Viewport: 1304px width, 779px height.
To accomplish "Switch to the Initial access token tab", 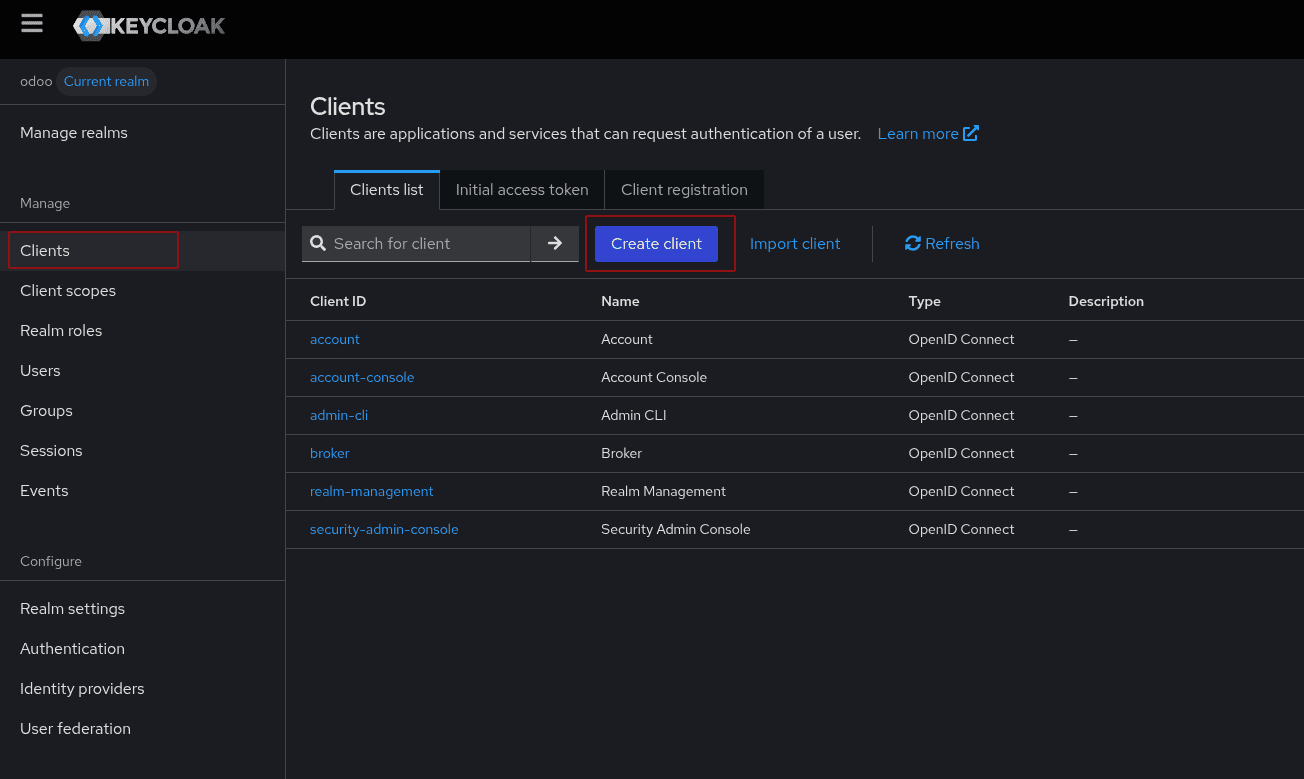I will click(521, 189).
